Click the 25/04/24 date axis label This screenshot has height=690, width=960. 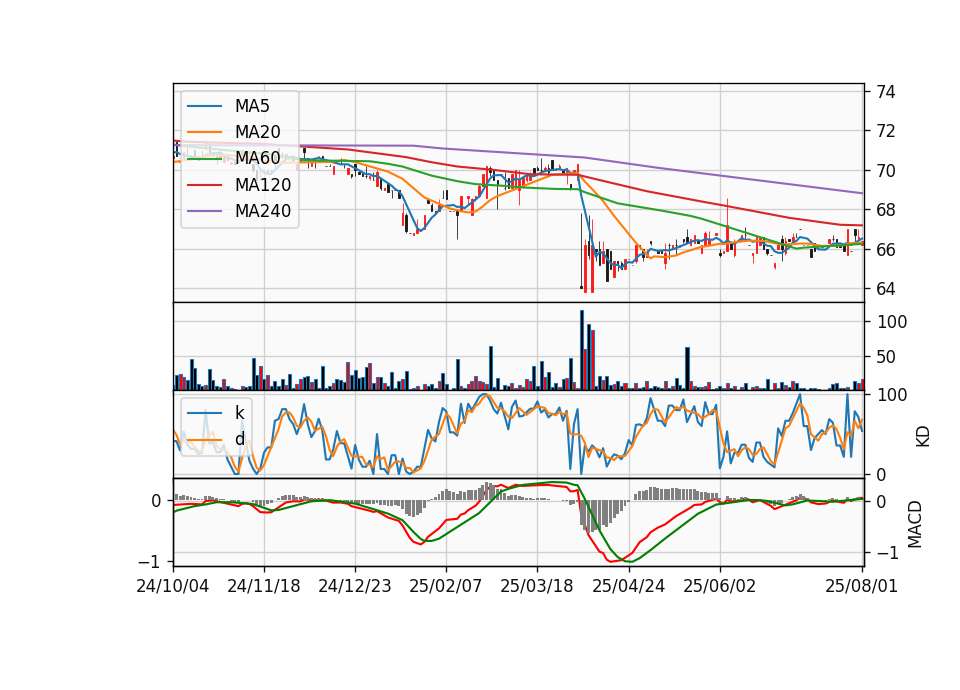pyautogui.click(x=628, y=586)
